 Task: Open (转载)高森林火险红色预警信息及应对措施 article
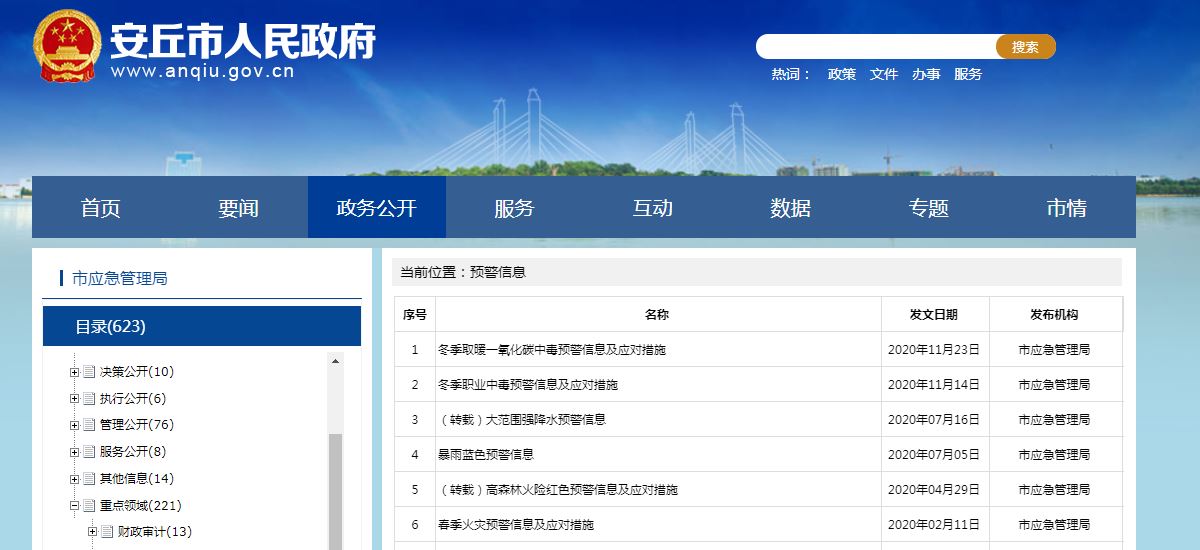point(558,490)
